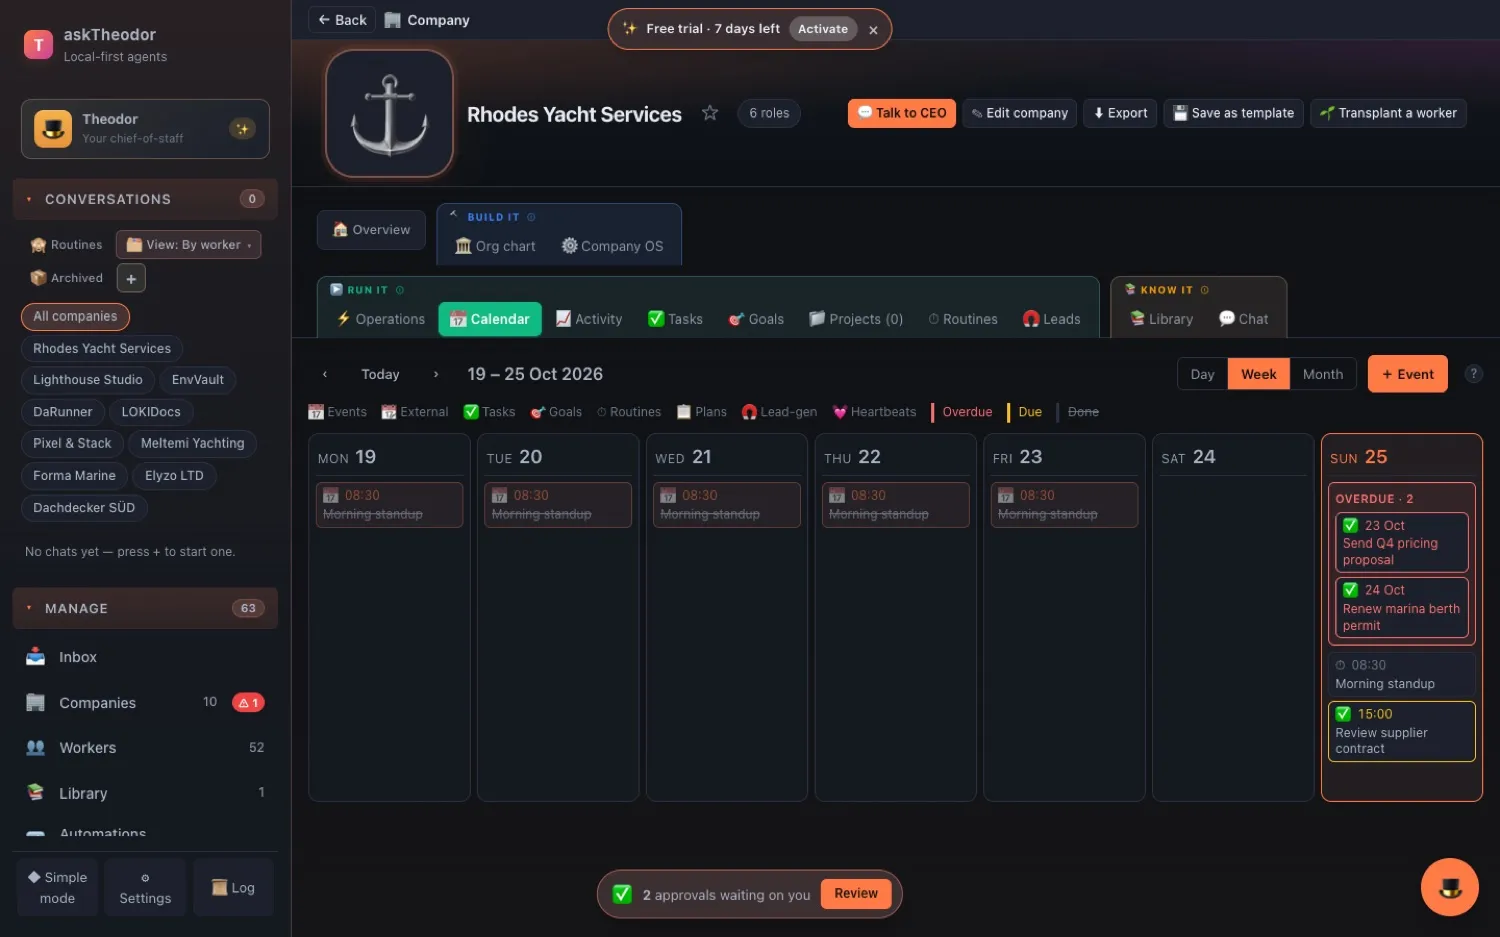Screen dimensions: 1500x937
Task: Toggle the Goals calendar filter
Action: point(556,412)
